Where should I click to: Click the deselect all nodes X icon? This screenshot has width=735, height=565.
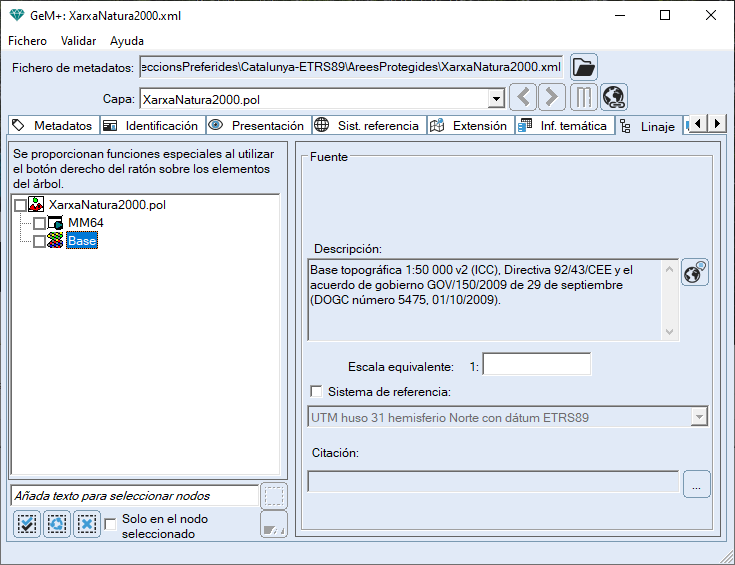87,523
